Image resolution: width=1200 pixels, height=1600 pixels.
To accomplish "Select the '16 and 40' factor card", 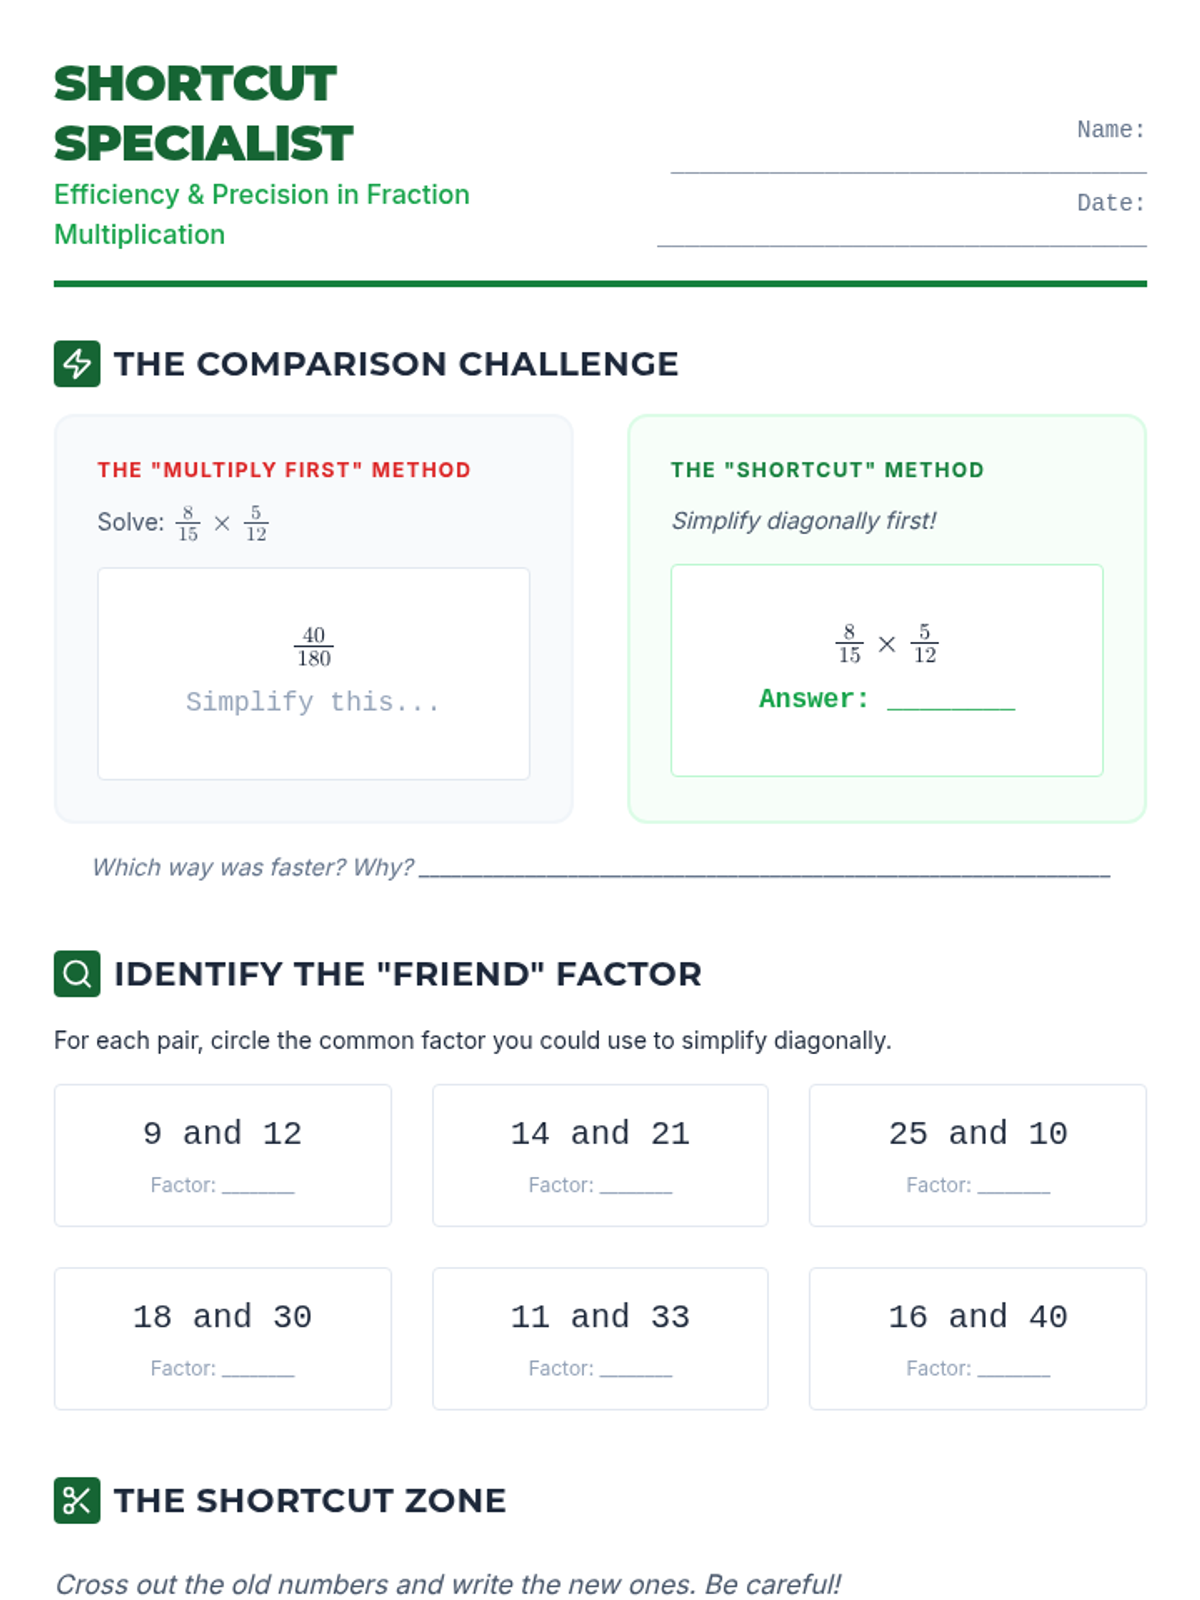I will [x=978, y=1339].
